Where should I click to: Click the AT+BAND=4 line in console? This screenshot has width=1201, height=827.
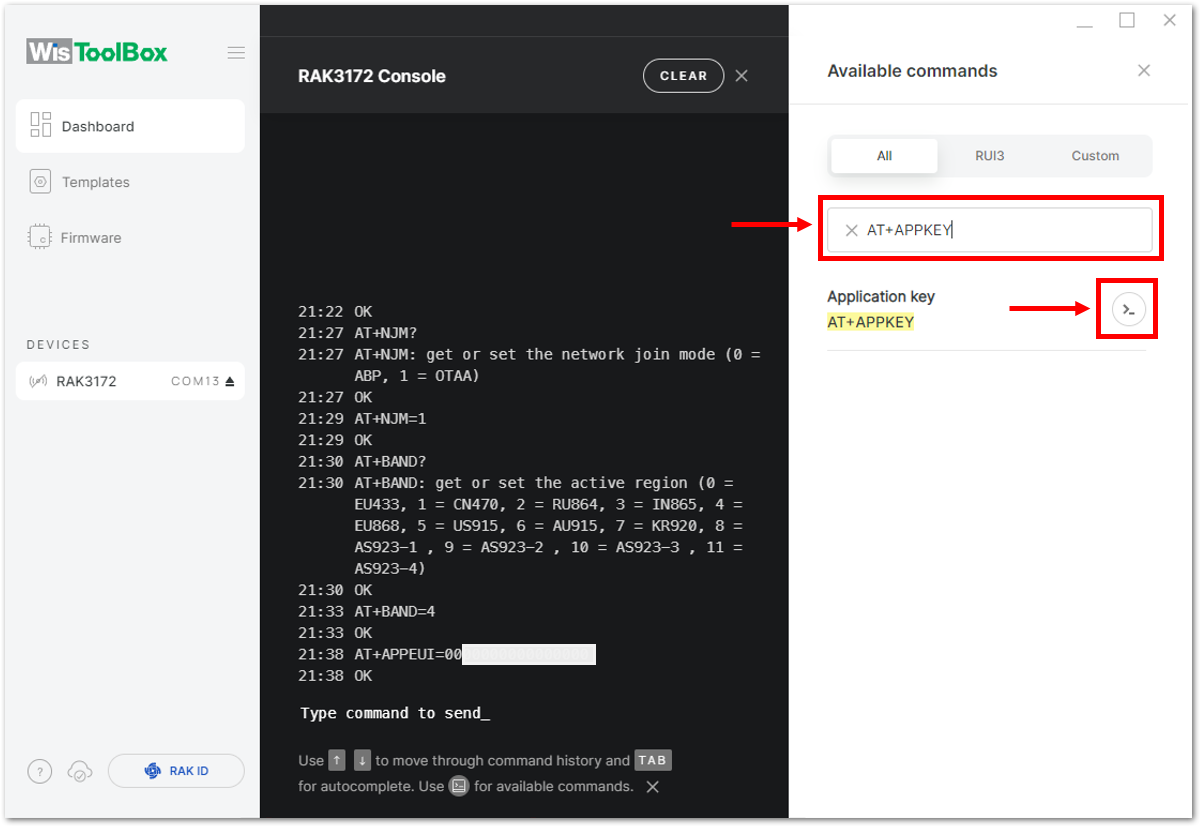coord(366,611)
